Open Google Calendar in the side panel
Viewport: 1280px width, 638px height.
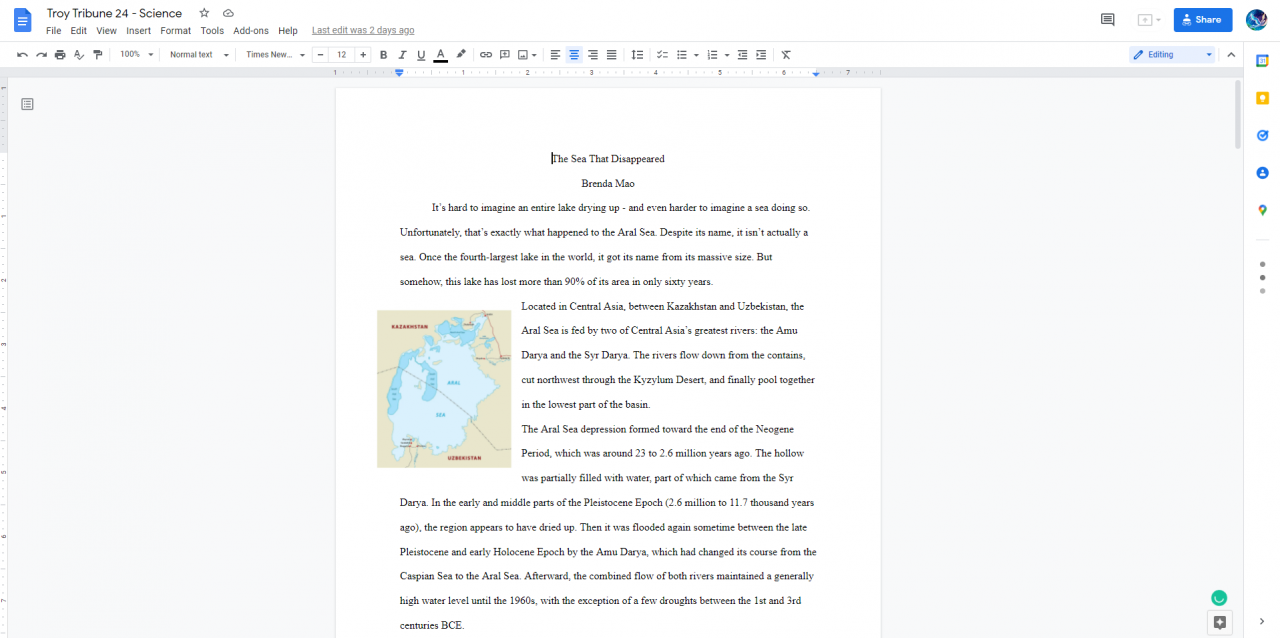tap(1262, 61)
